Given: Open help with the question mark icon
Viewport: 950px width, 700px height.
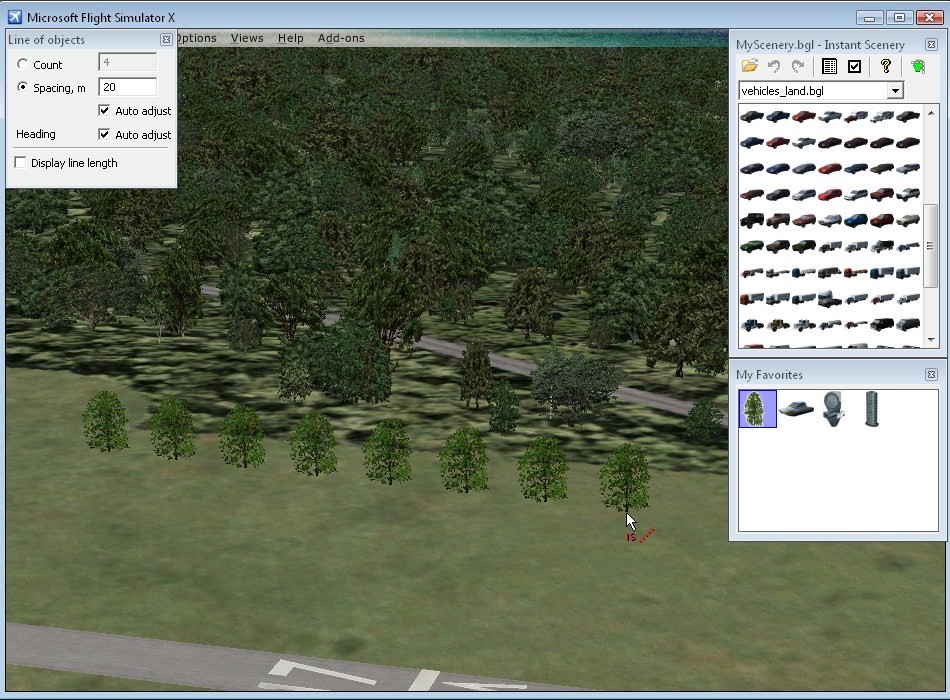Looking at the screenshot, I should 885,67.
